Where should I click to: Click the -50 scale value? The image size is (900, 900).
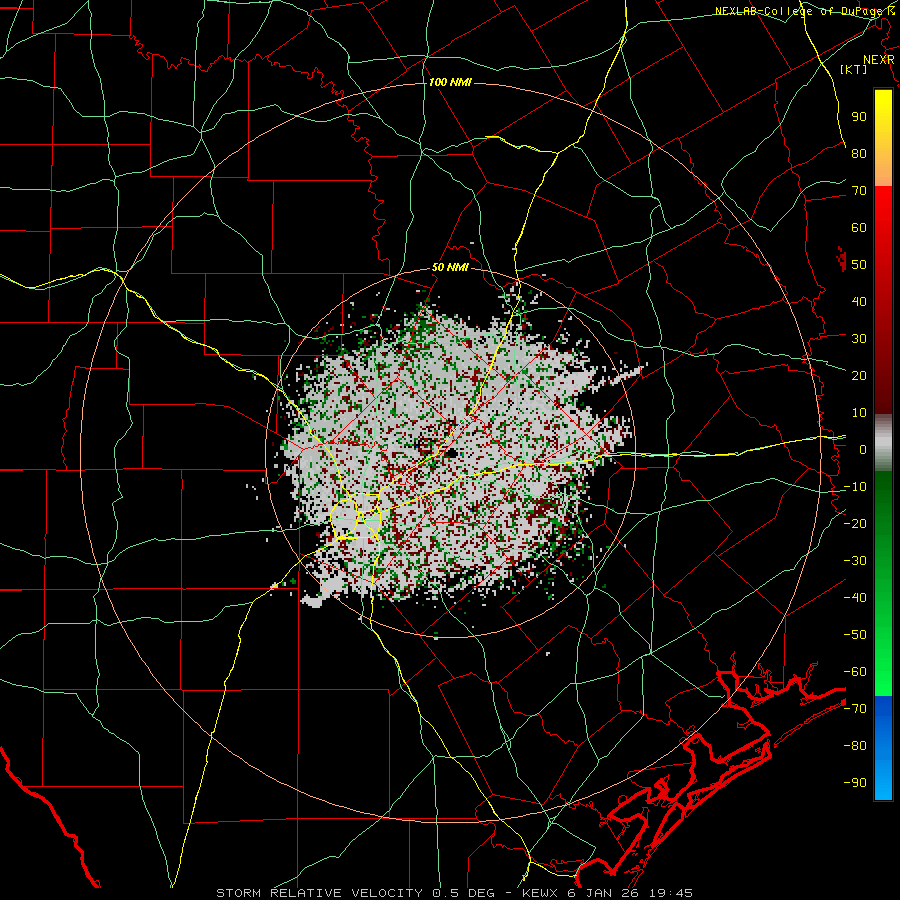[855, 635]
